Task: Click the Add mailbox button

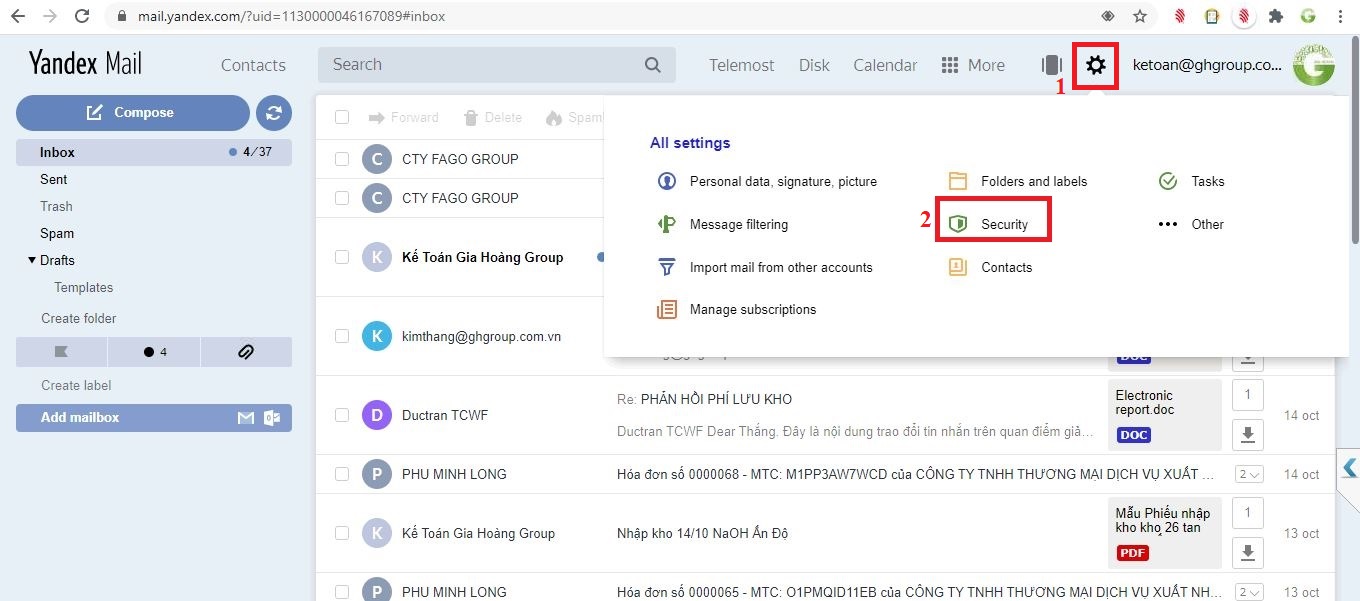Action: coord(154,418)
